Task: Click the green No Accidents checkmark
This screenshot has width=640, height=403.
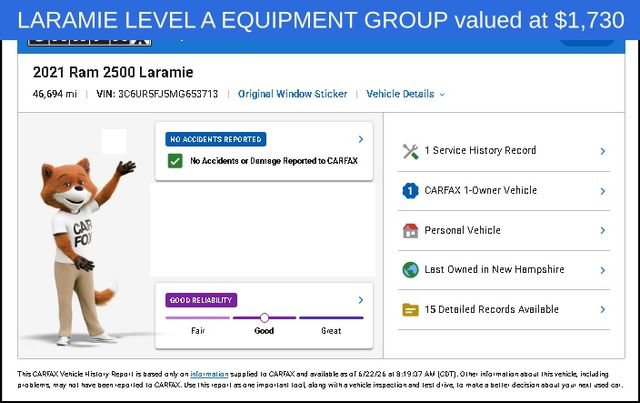Action: [x=175, y=161]
